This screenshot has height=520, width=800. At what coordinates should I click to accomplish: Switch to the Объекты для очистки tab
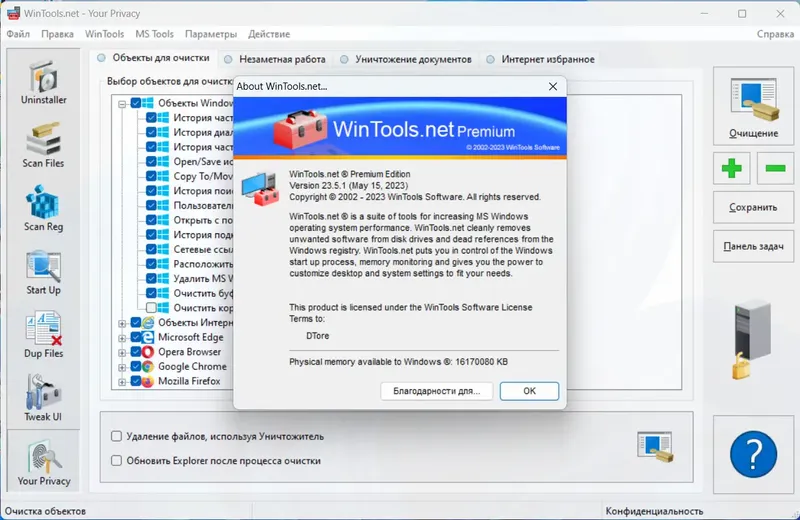point(154,58)
